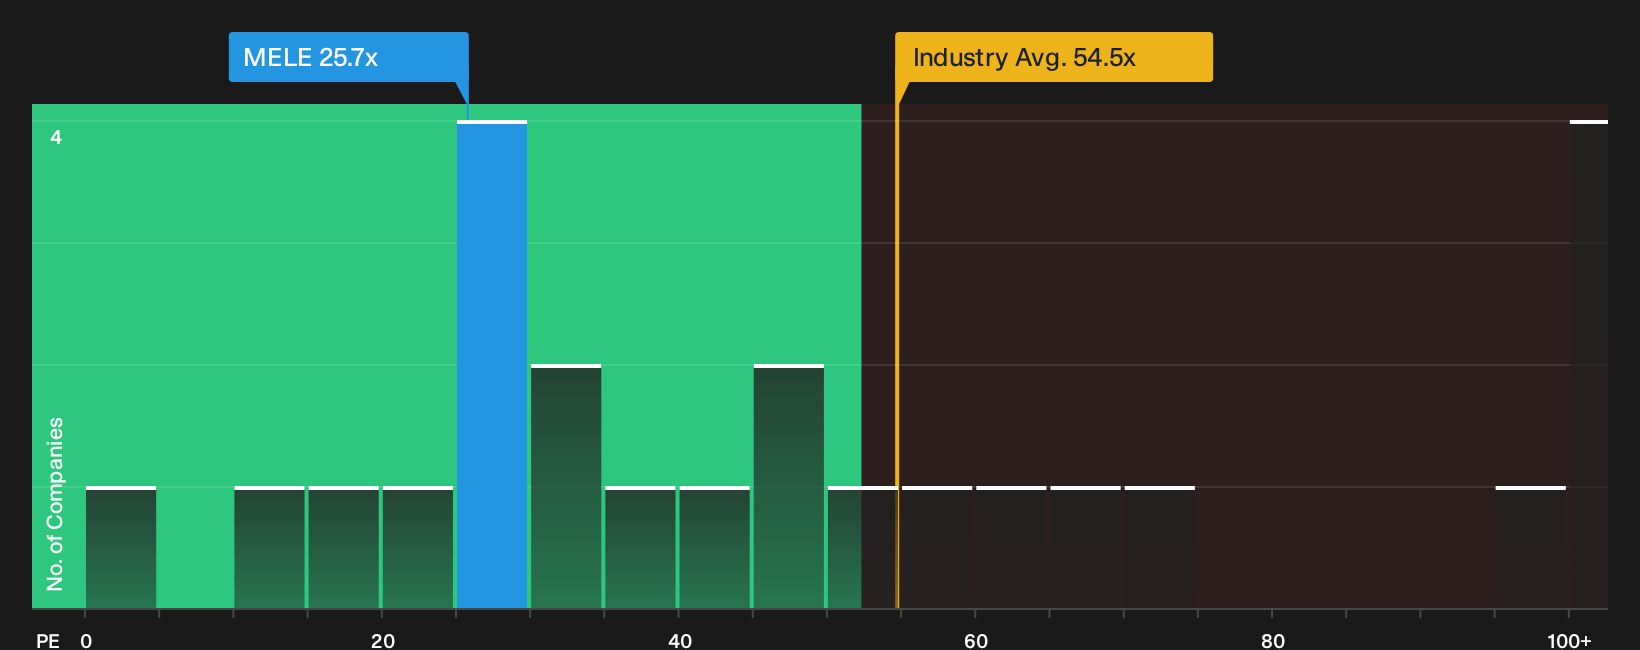Choose the two-company bar at PE 30 to 35
This screenshot has height=650, width=1640.
[566, 486]
